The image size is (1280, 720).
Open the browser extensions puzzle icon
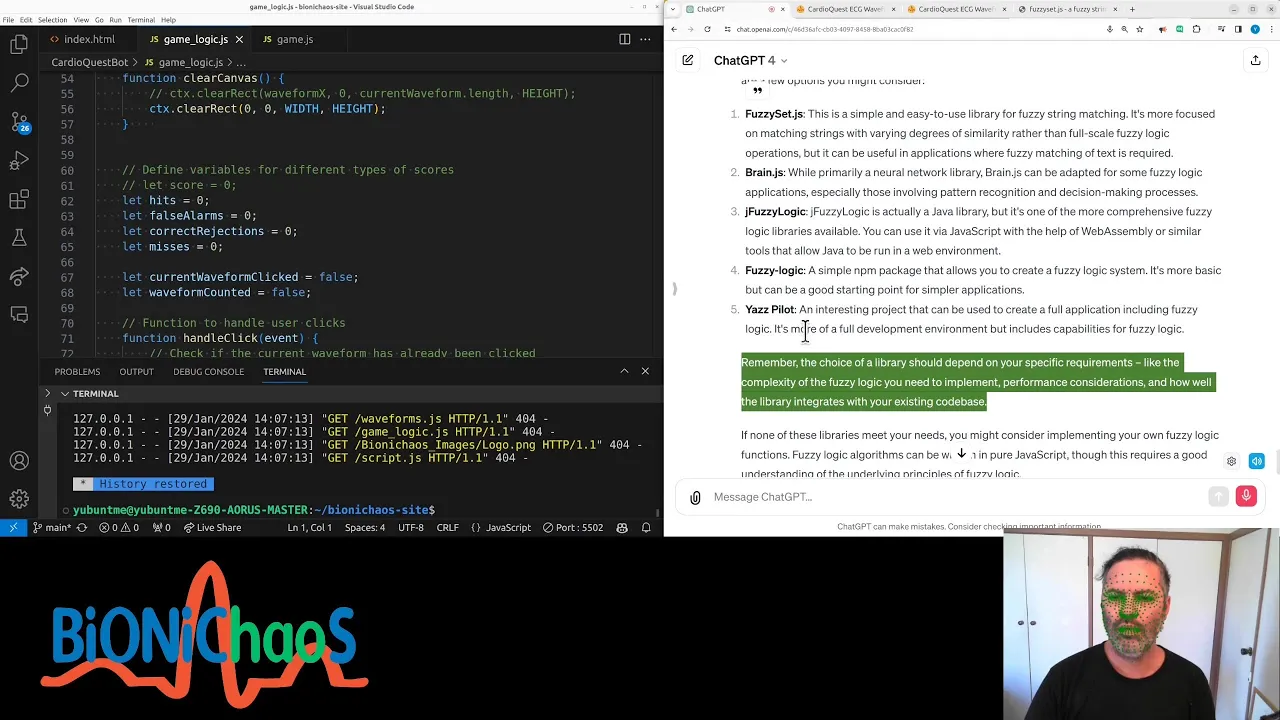click(x=1196, y=29)
